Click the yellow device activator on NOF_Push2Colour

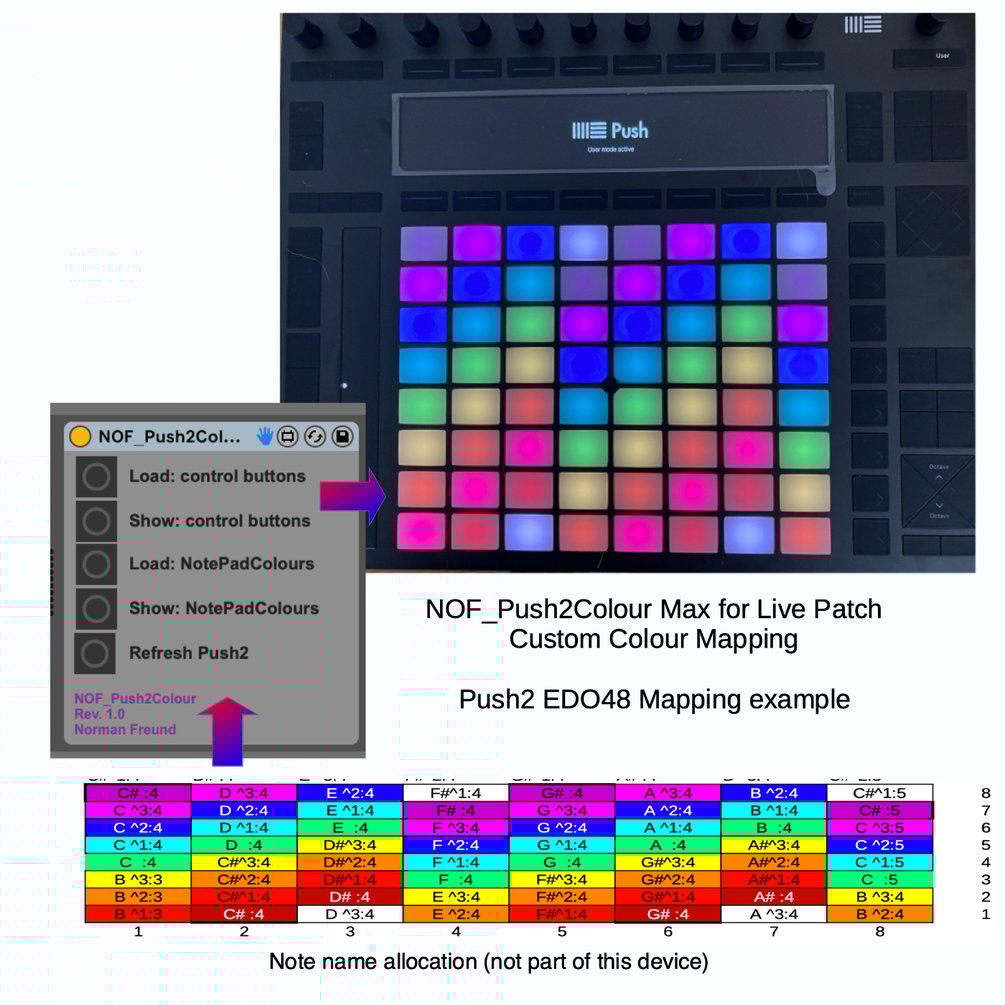click(x=79, y=436)
